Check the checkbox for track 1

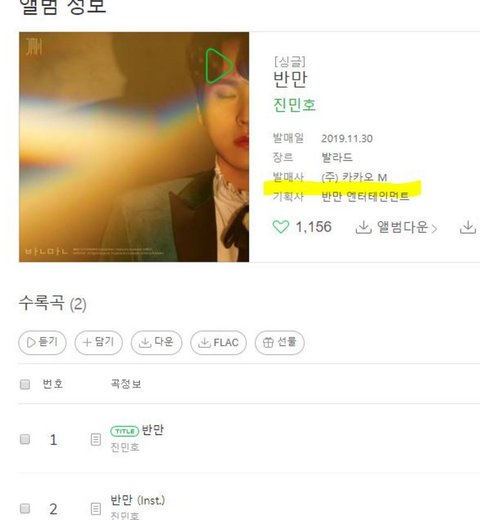pyautogui.click(x=25, y=439)
